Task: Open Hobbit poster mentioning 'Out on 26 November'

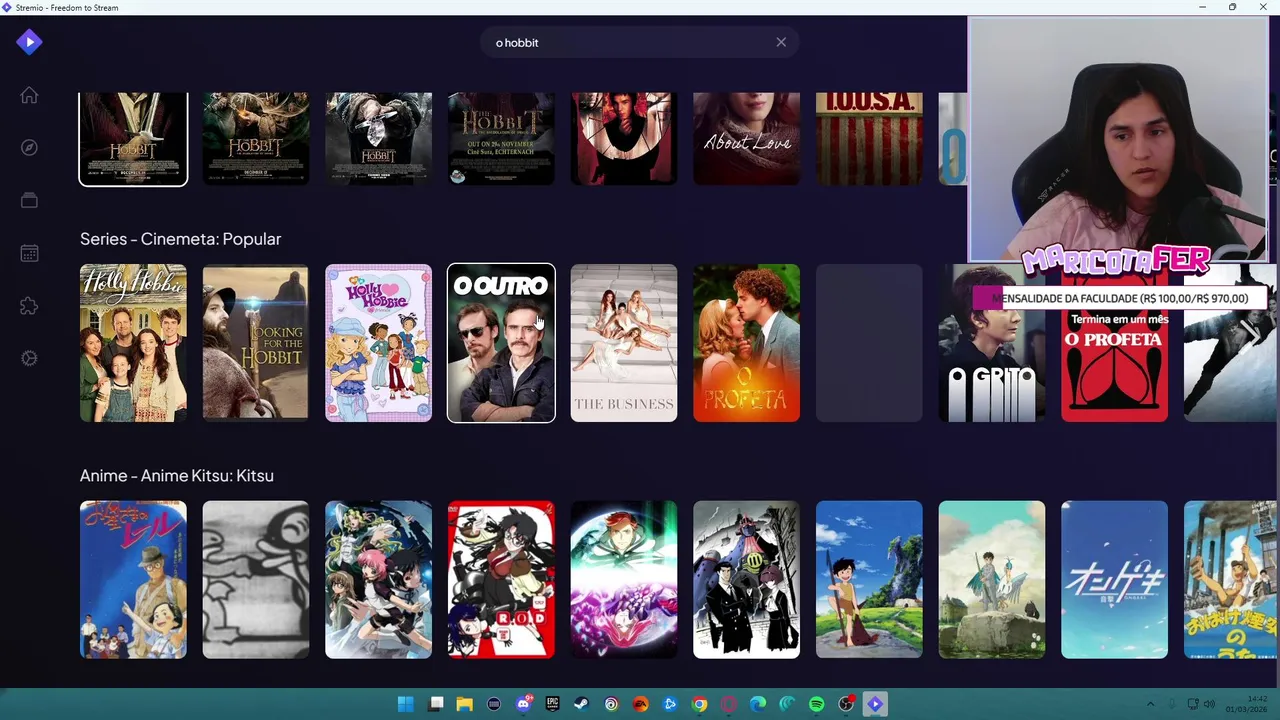Action: (x=501, y=139)
